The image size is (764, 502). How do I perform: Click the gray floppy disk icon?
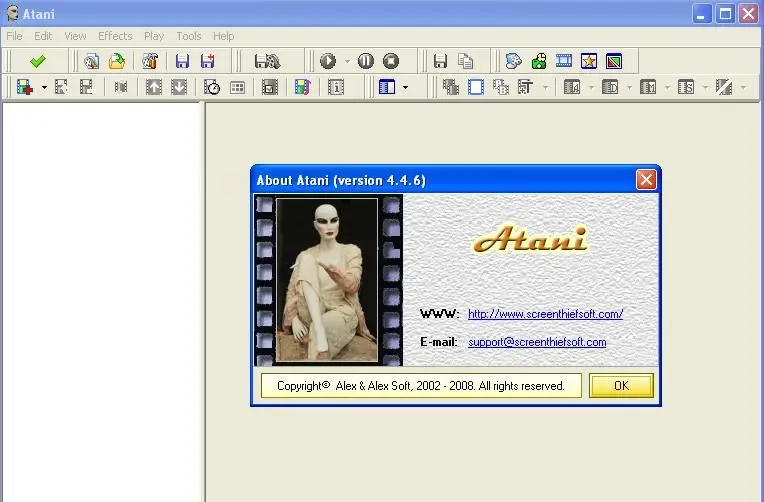click(440, 61)
